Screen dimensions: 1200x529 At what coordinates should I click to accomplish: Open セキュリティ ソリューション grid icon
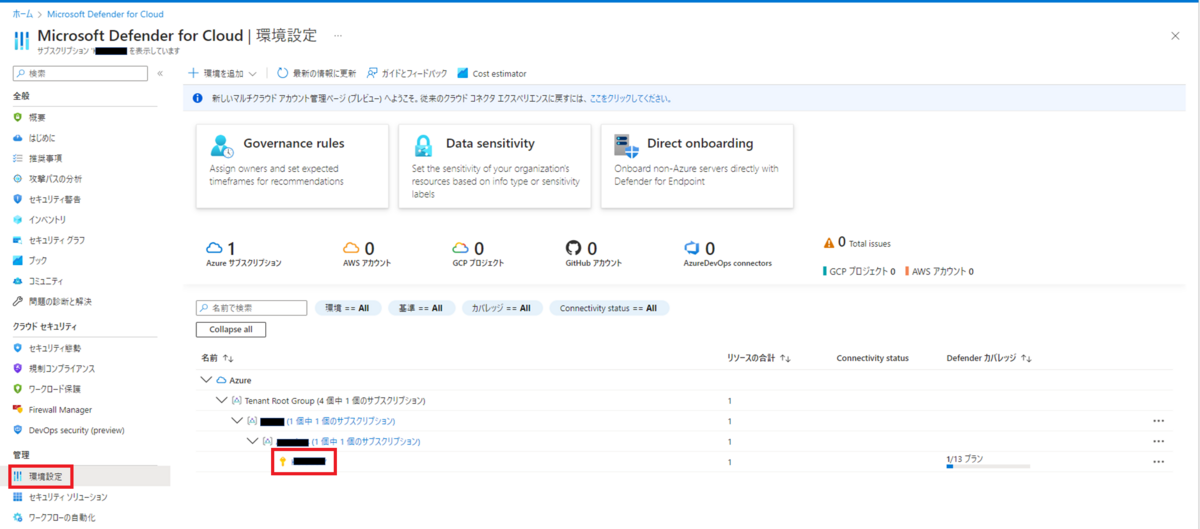coord(18,497)
